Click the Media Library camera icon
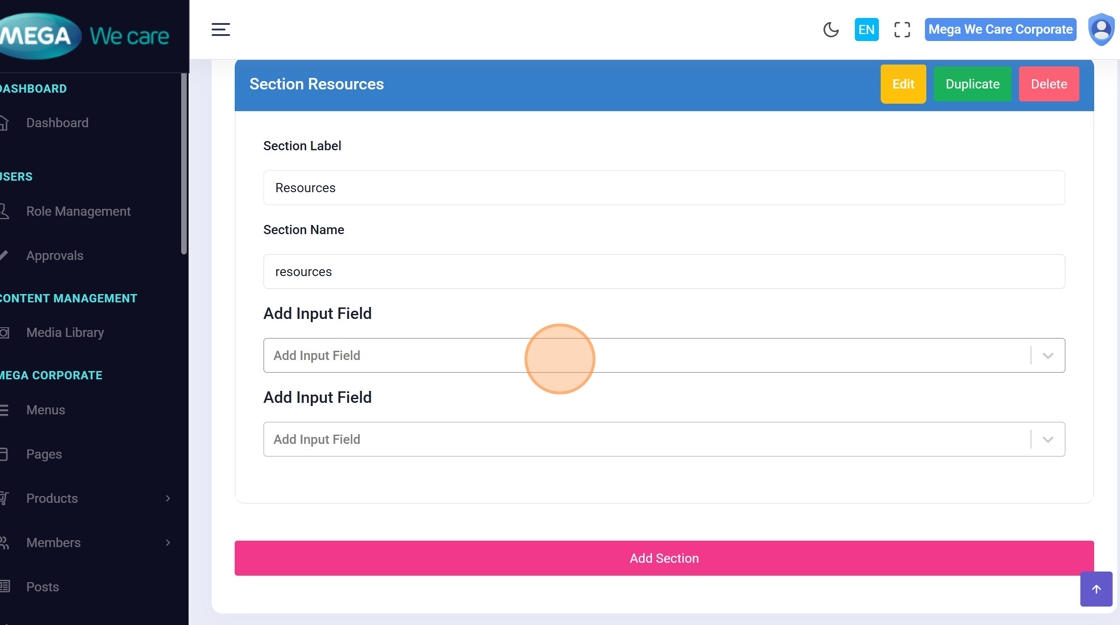The image size is (1120, 625). coord(5,333)
